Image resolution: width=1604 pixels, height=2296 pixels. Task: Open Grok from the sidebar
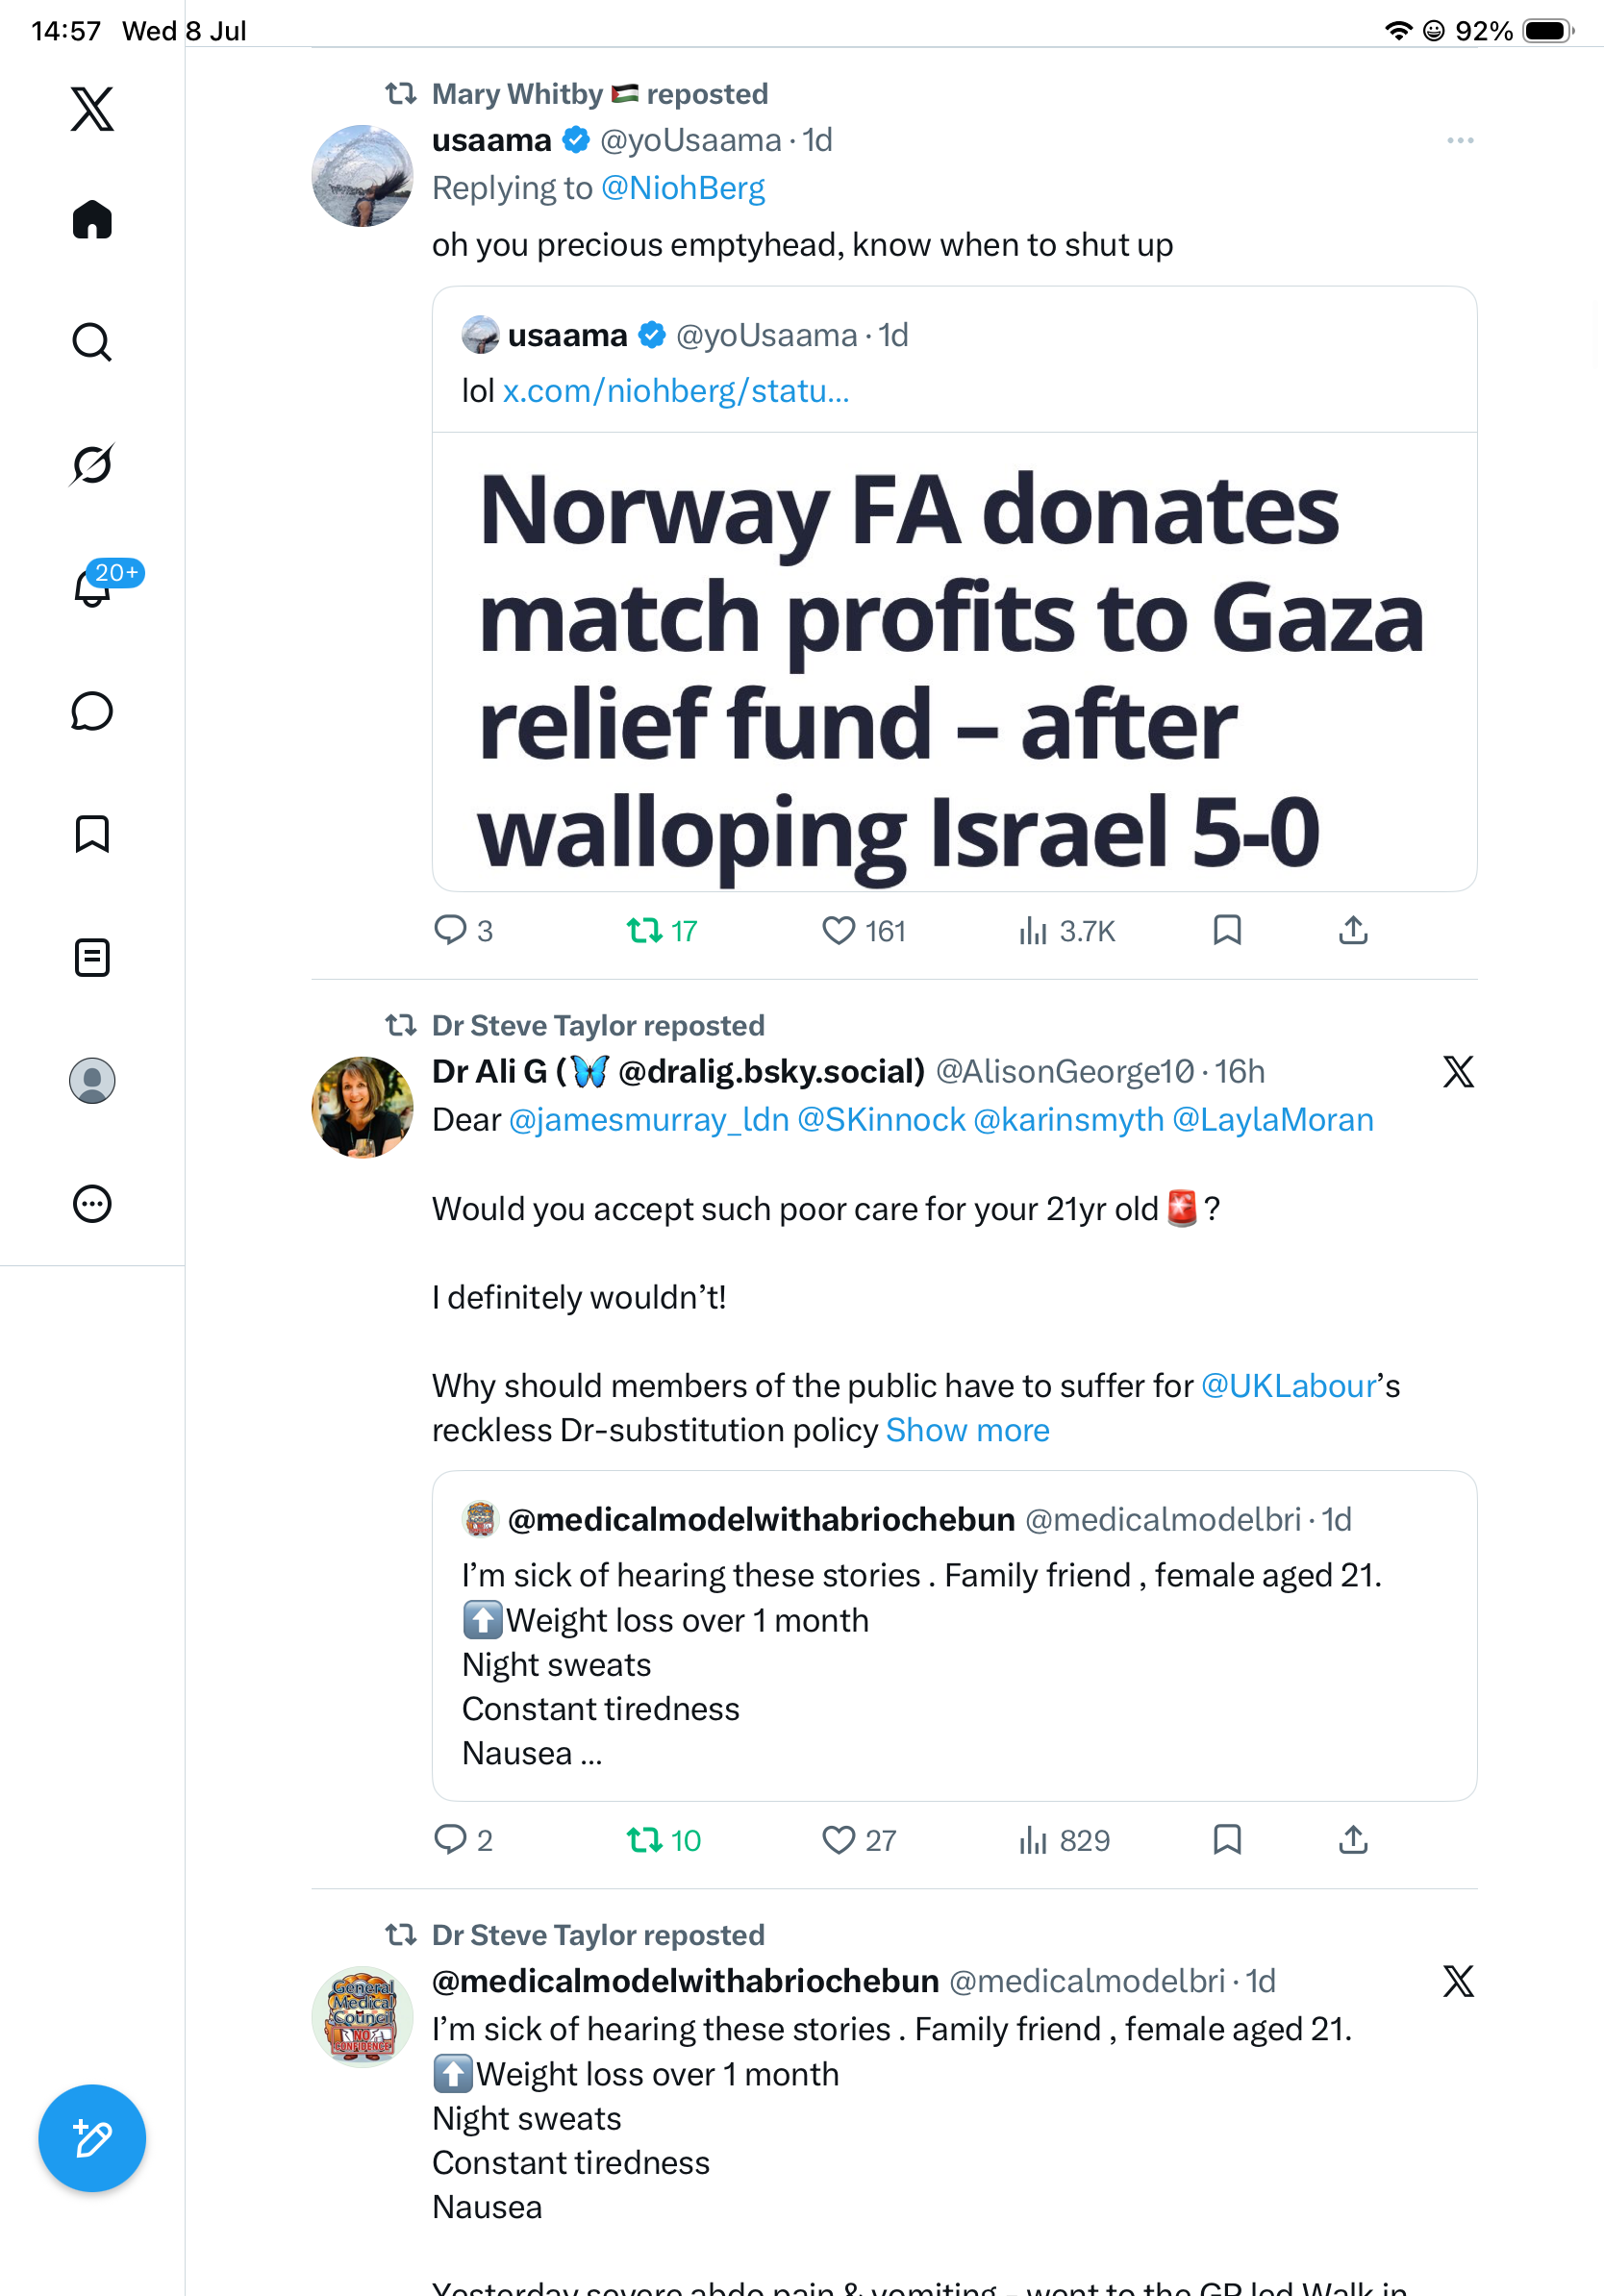[x=92, y=464]
